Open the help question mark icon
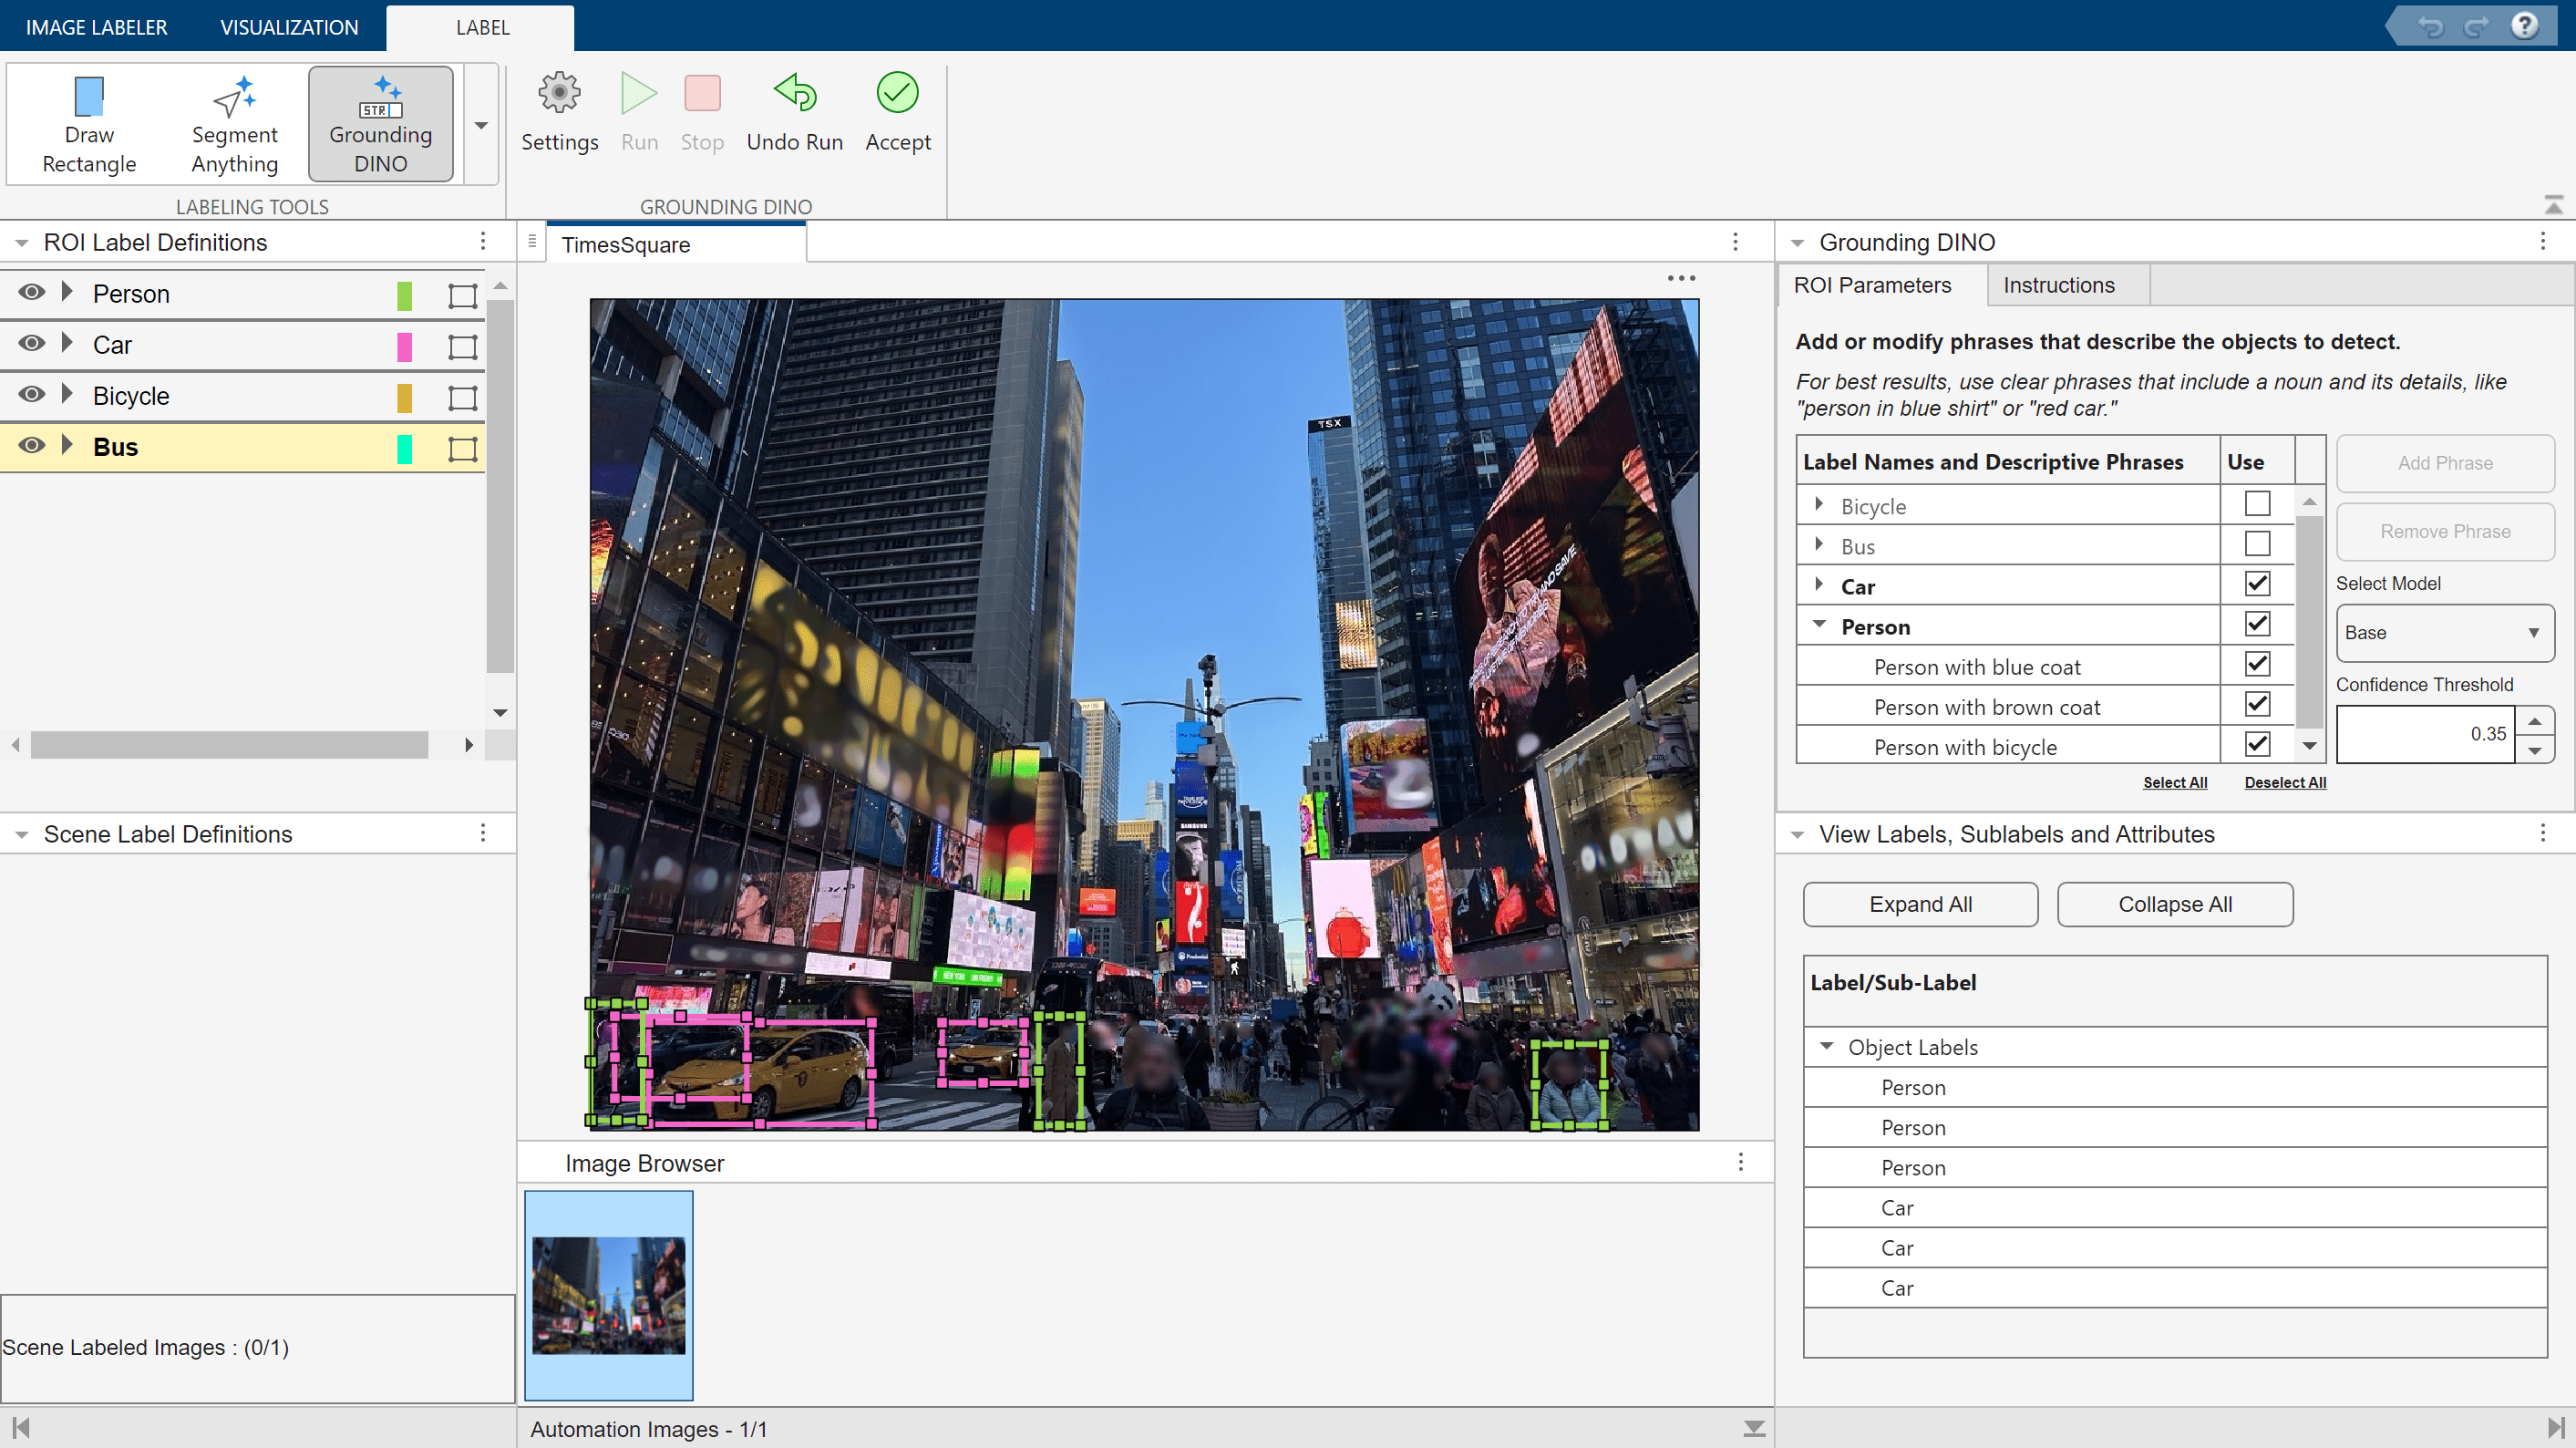The image size is (2576, 1448). click(x=2524, y=26)
